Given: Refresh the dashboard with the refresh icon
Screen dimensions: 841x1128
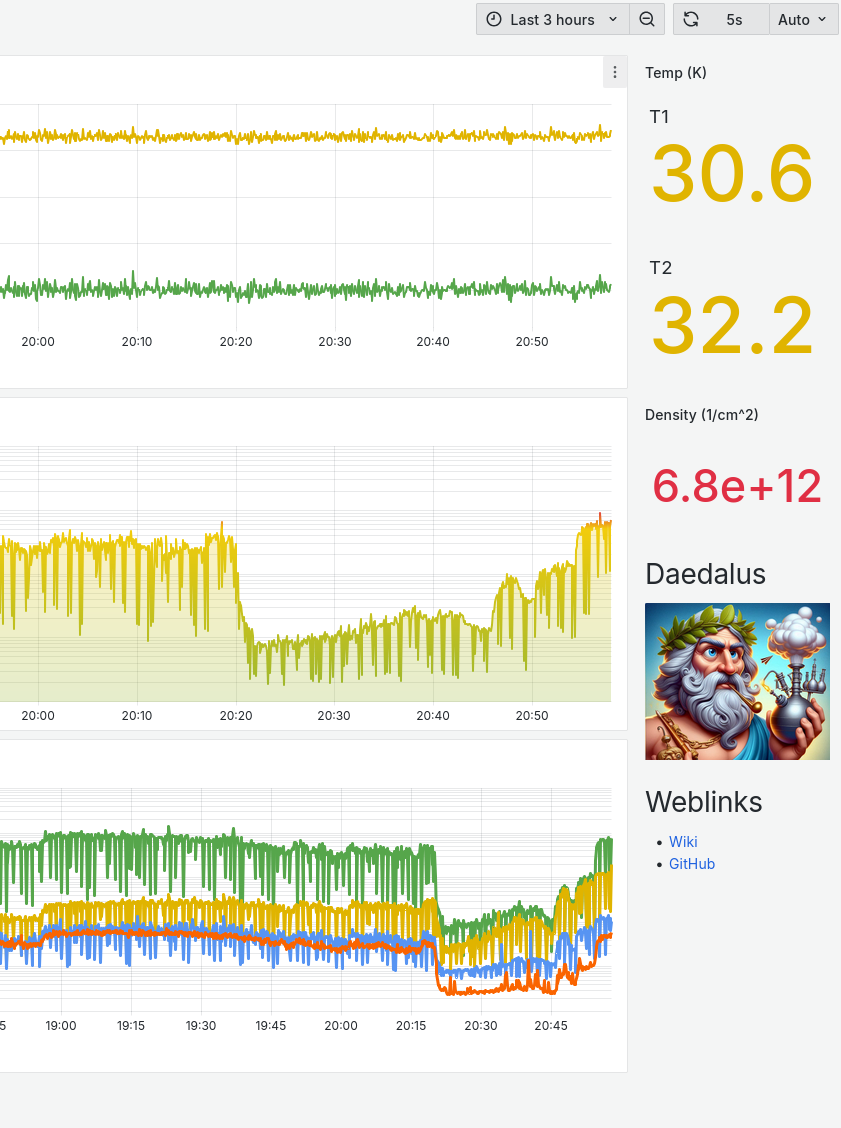Looking at the screenshot, I should 691,19.
